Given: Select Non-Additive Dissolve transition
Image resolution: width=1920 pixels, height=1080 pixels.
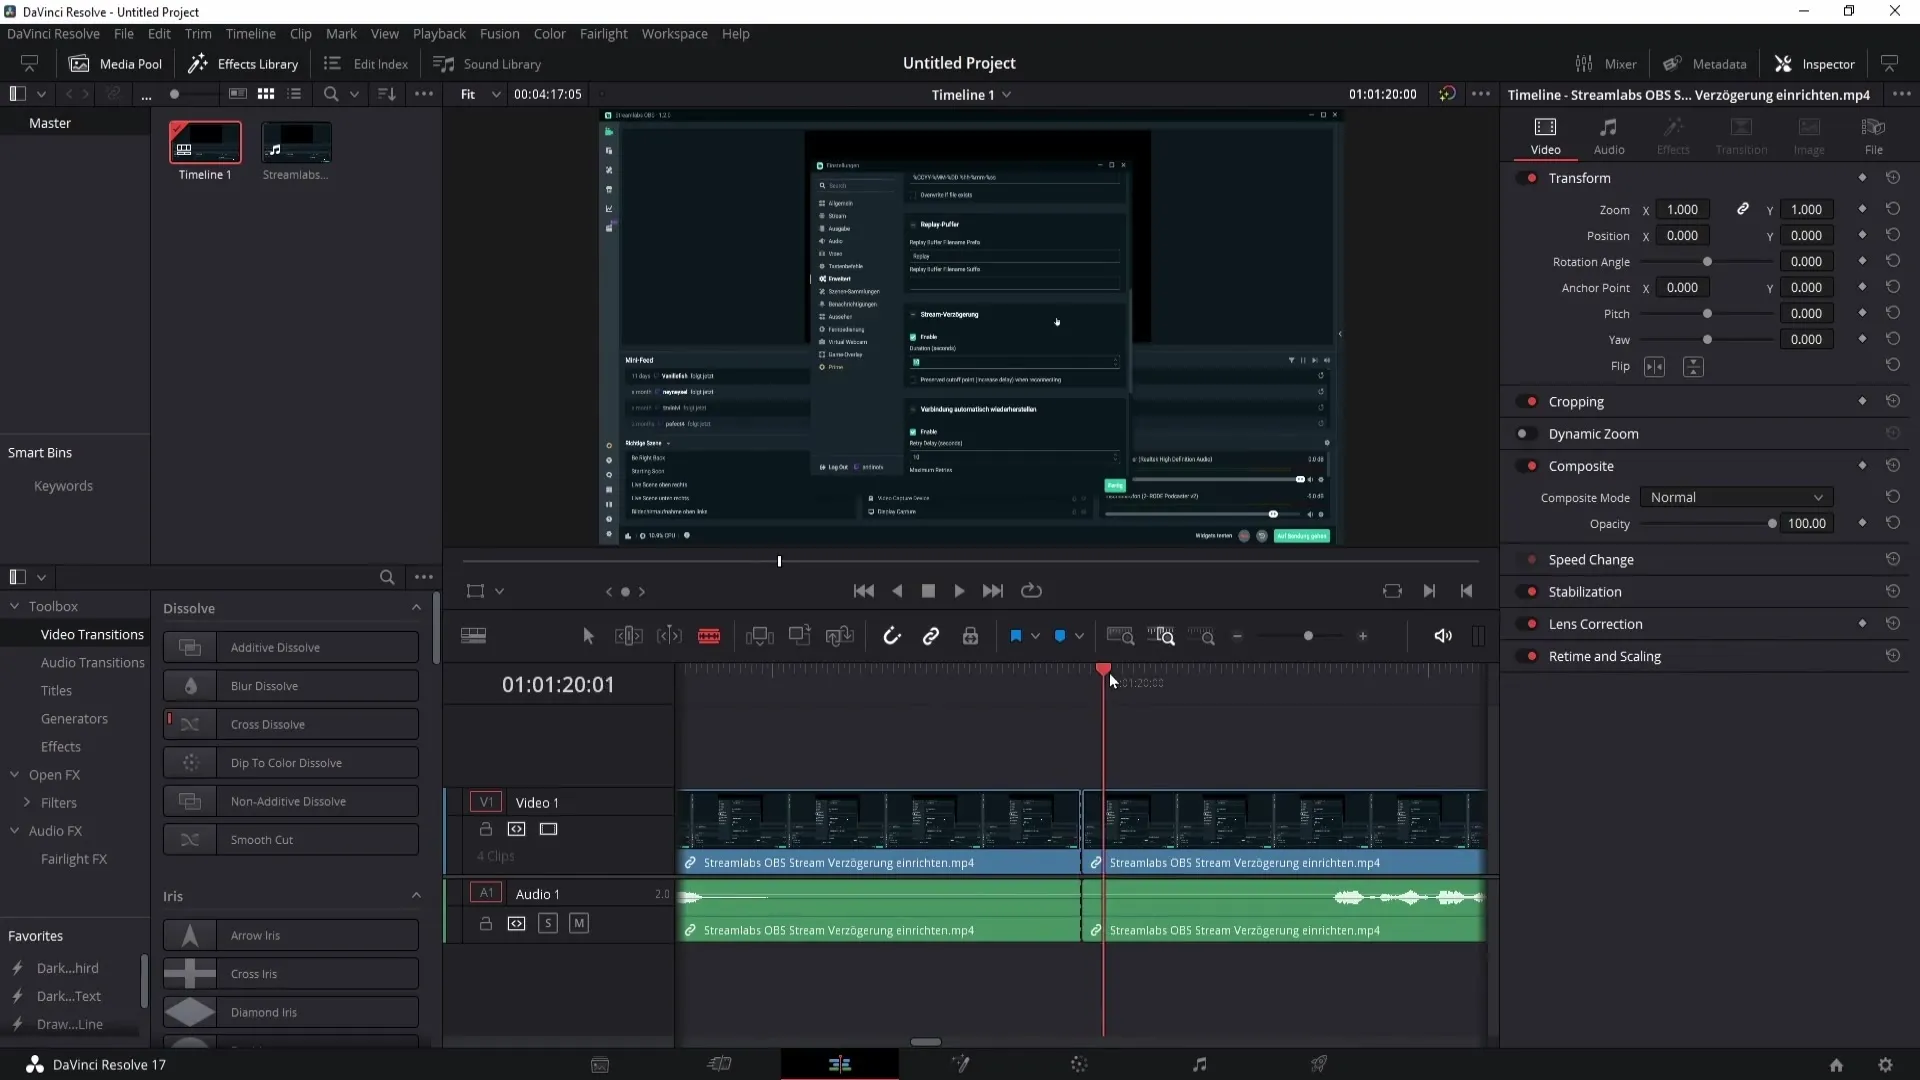Looking at the screenshot, I should (x=290, y=800).
